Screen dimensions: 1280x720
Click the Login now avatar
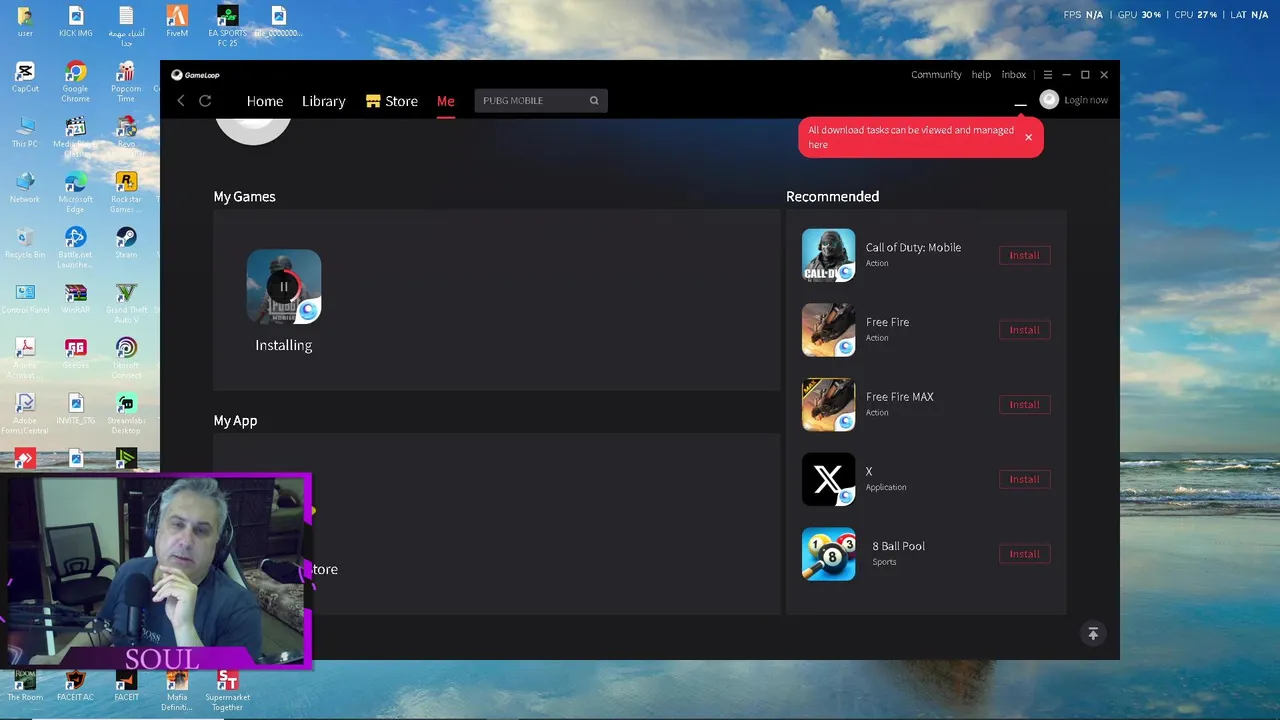pyautogui.click(x=1049, y=99)
